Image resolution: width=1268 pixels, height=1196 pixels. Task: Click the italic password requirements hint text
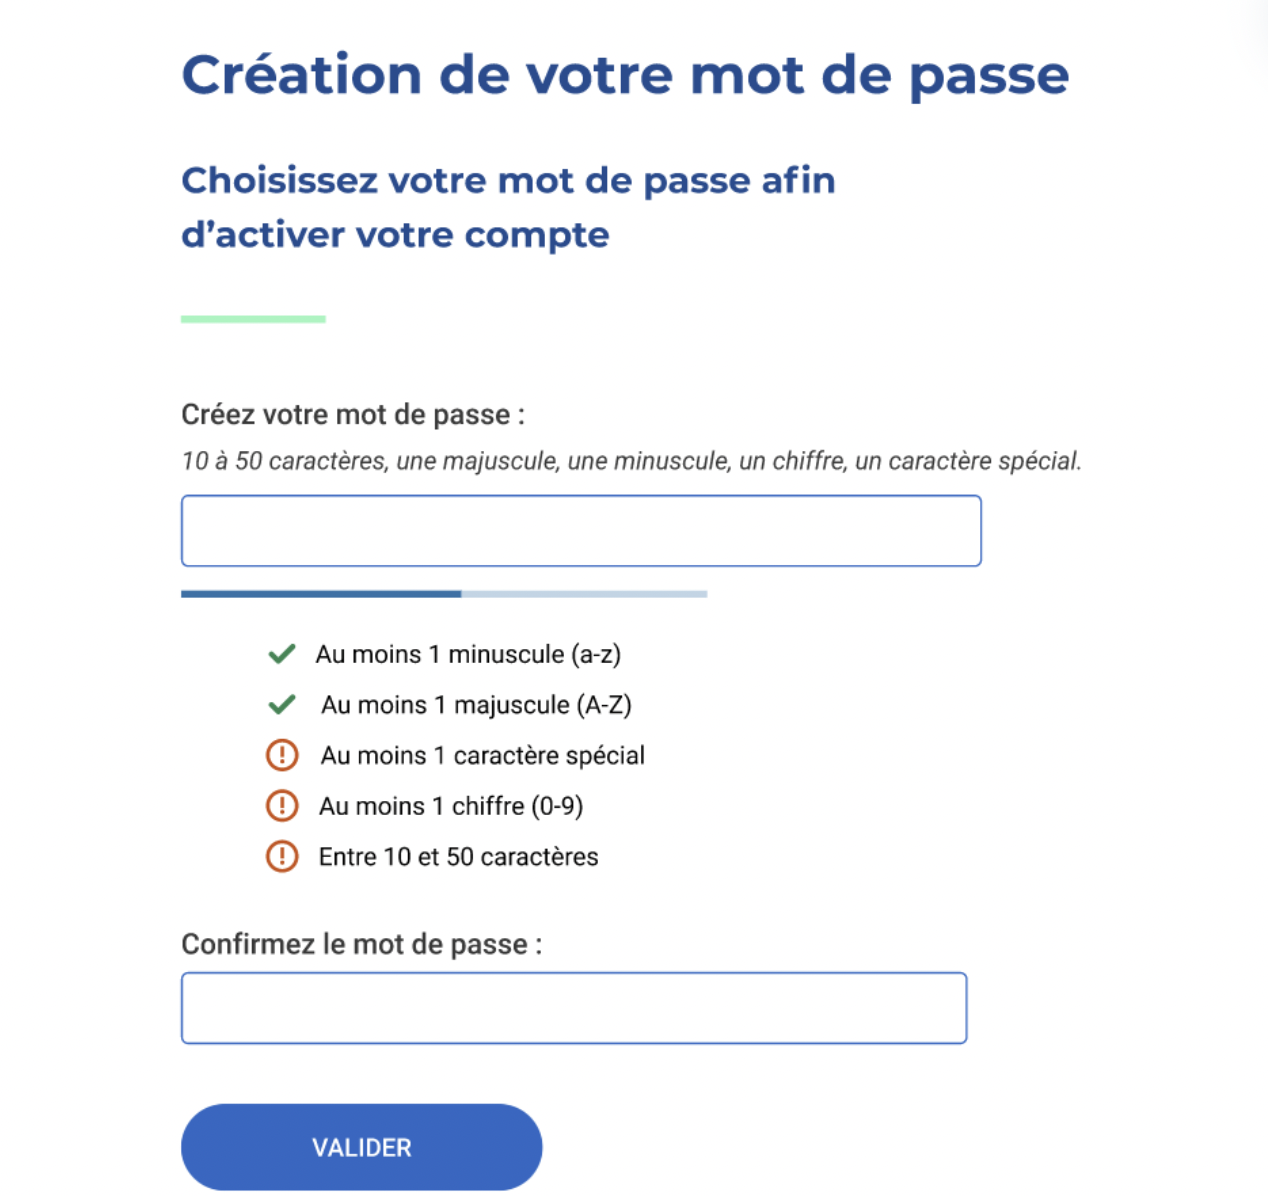click(632, 461)
